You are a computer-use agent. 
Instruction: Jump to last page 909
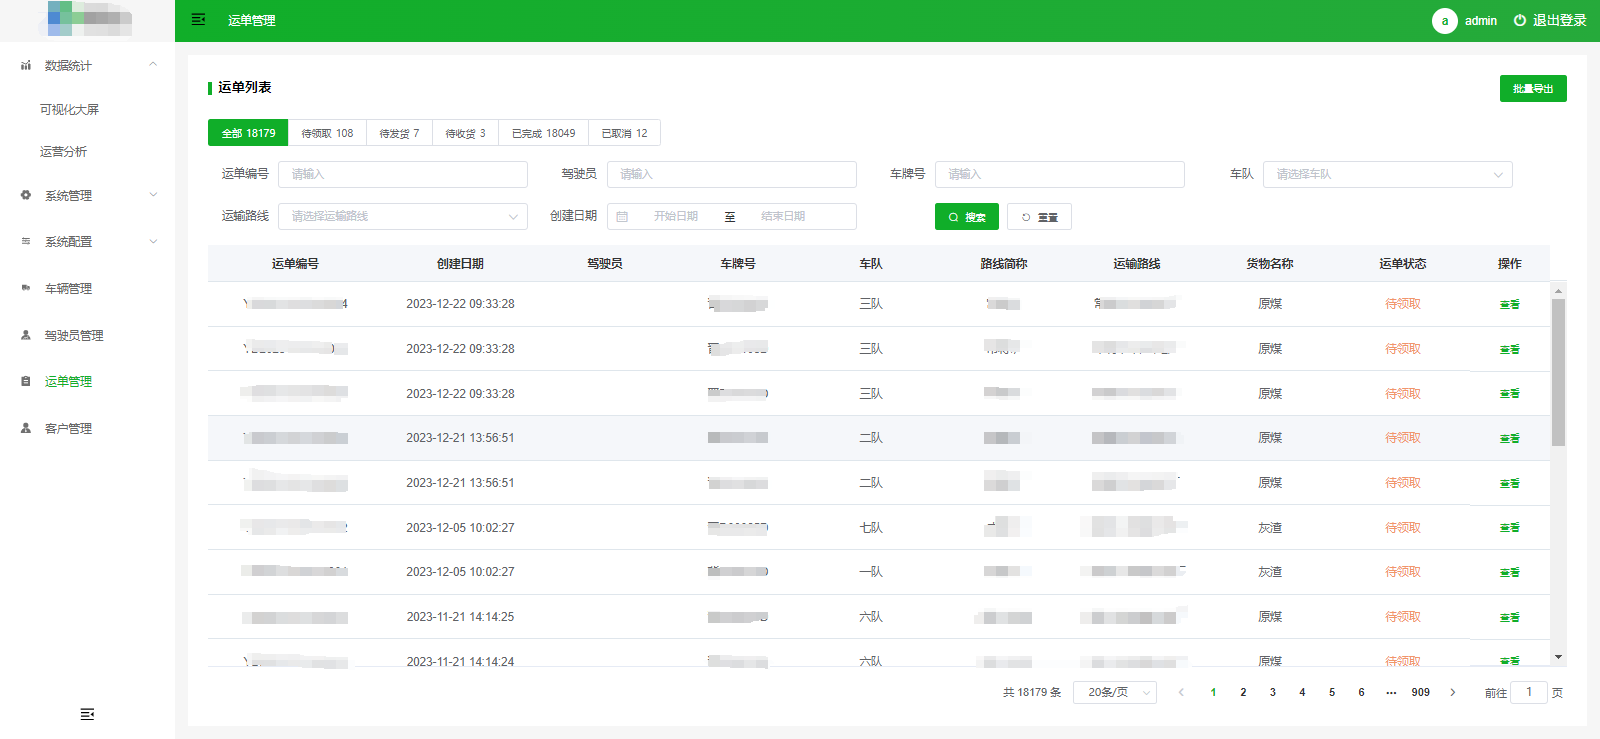pos(1421,692)
